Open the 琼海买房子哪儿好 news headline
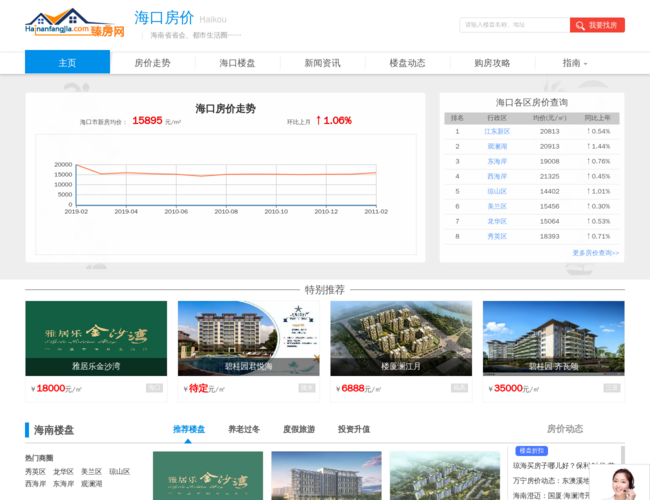Screen dimensions: 650x500 pyautogui.click(x=552, y=466)
